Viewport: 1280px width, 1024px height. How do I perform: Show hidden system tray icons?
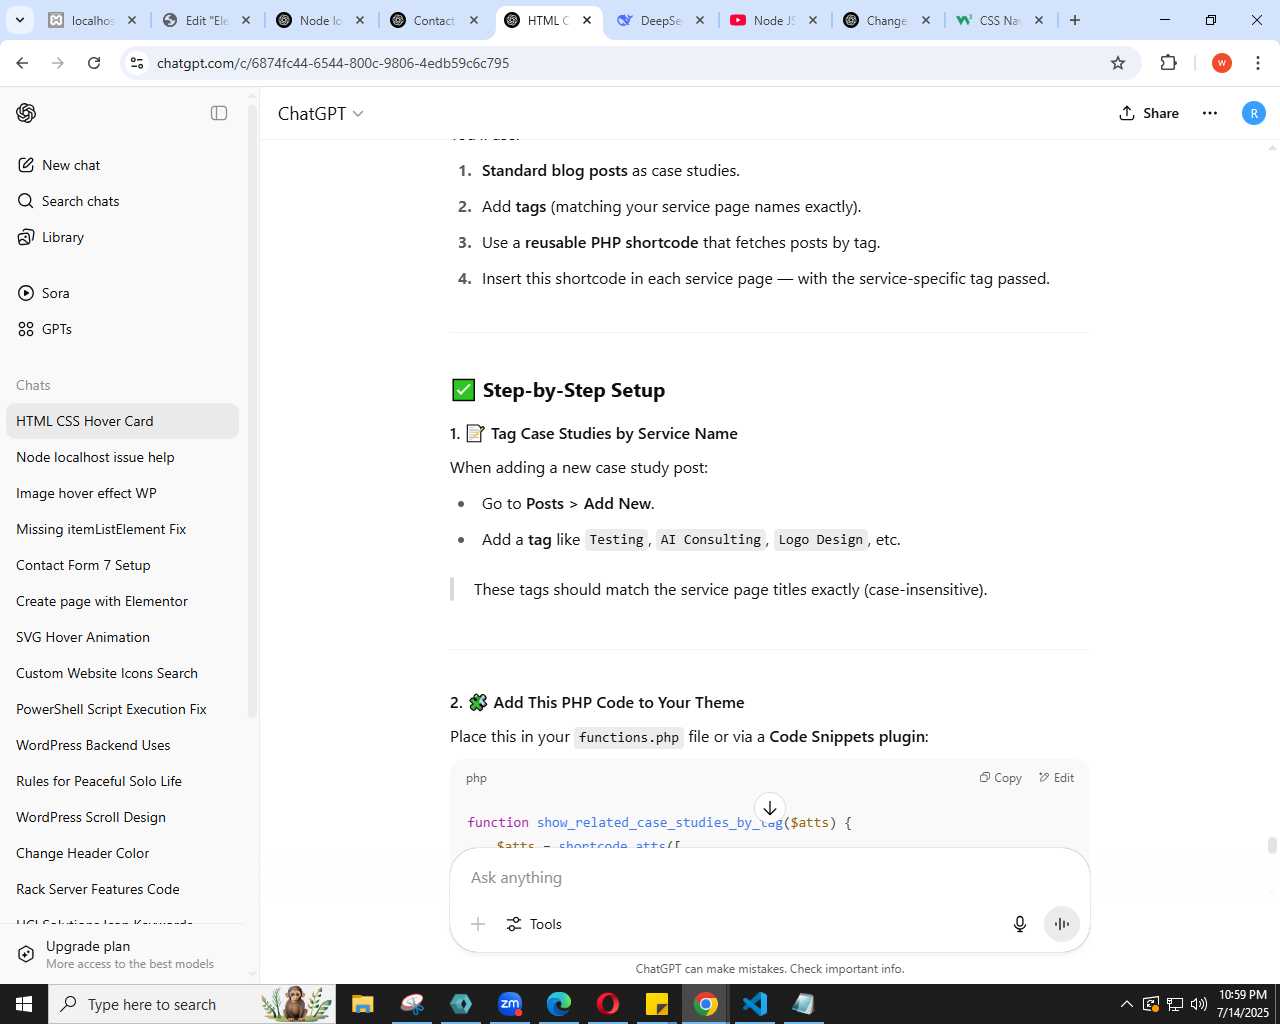(1127, 1004)
